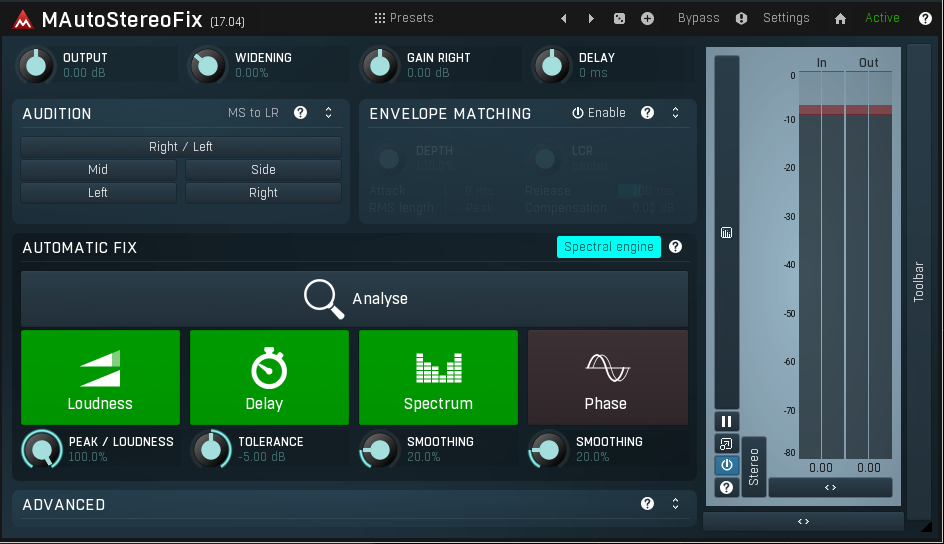Enable the Phase fix button
The image size is (944, 544).
pos(607,378)
